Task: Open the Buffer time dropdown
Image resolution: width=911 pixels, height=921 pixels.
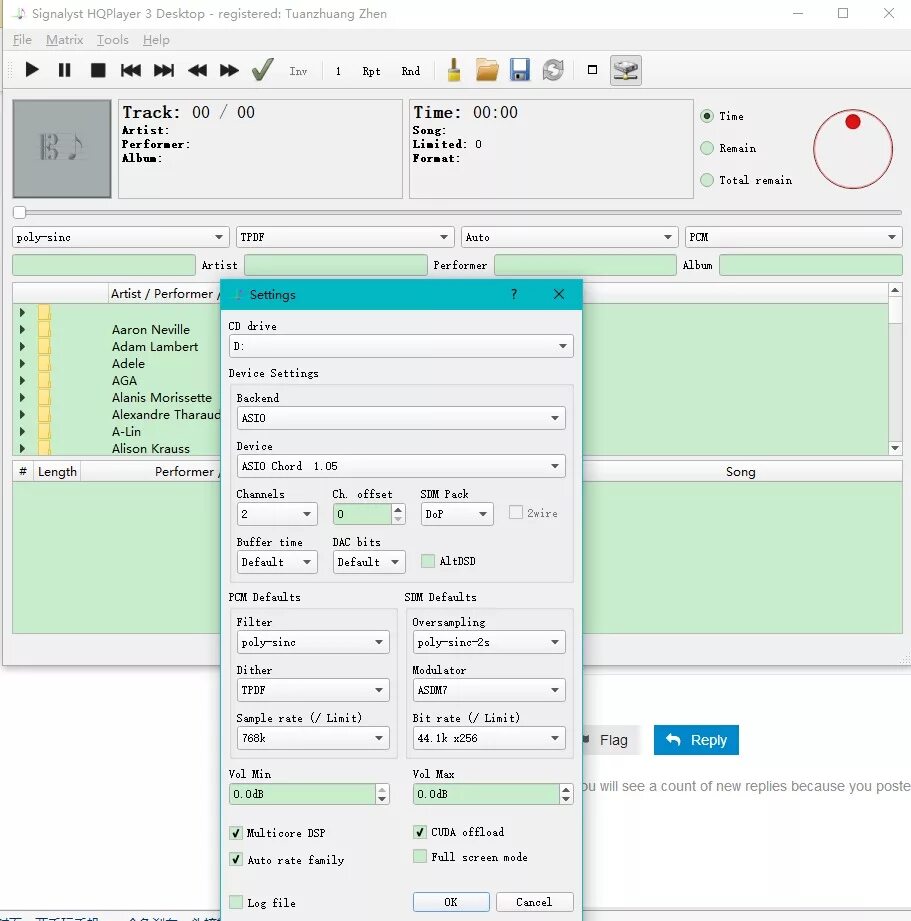Action: pos(277,562)
